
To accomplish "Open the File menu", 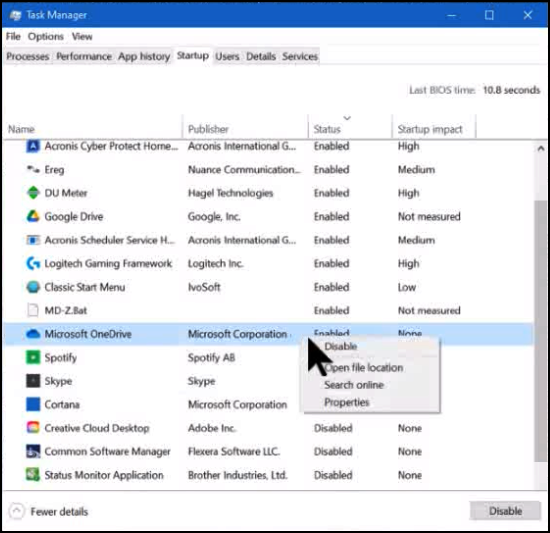I will pos(13,36).
